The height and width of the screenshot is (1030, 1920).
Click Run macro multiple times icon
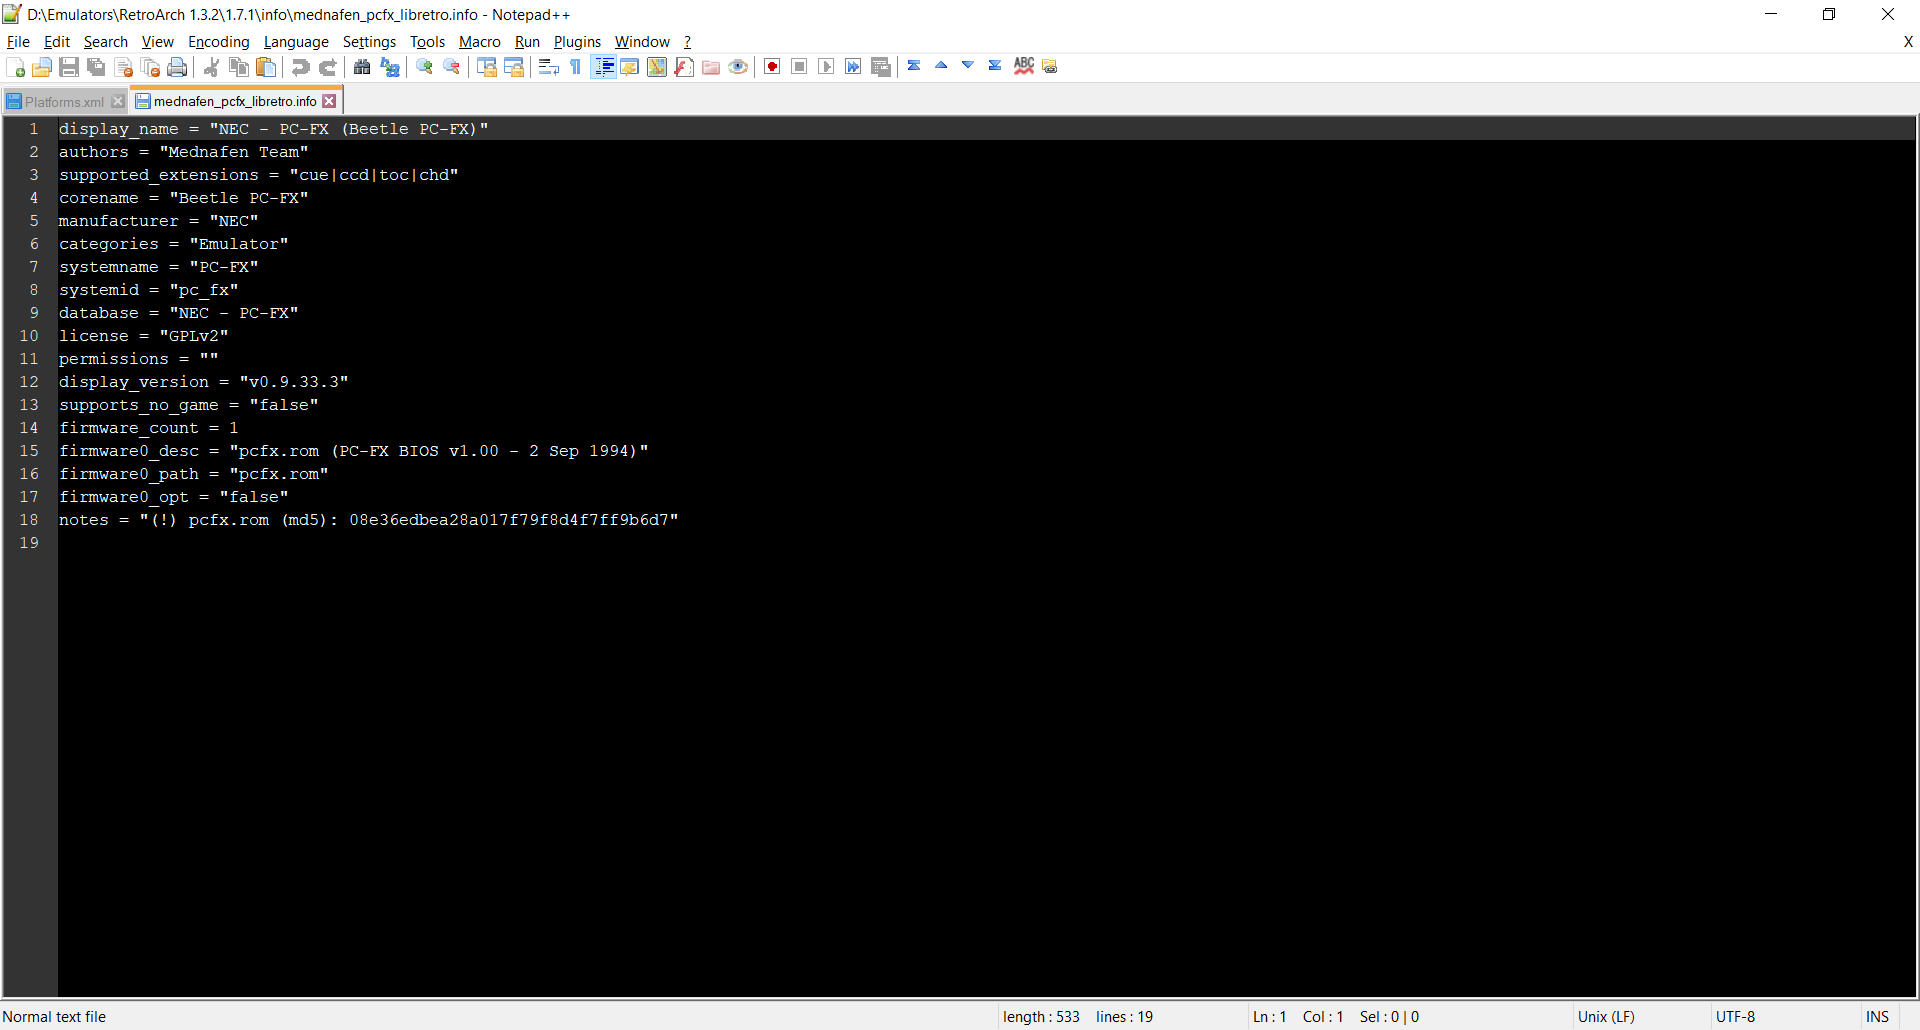pos(853,67)
